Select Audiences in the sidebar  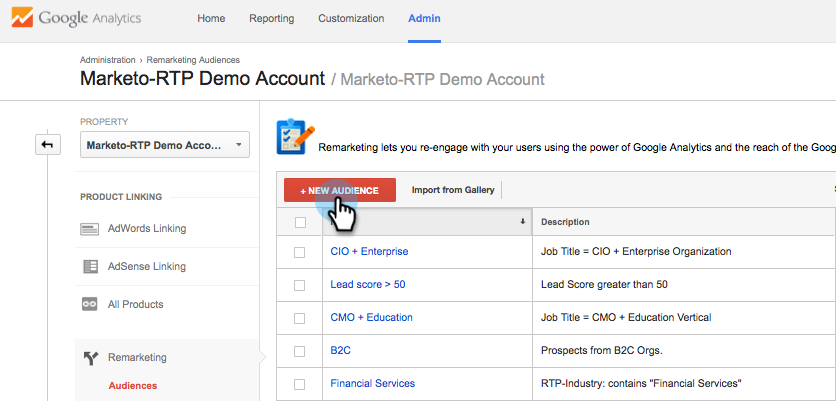pos(132,385)
